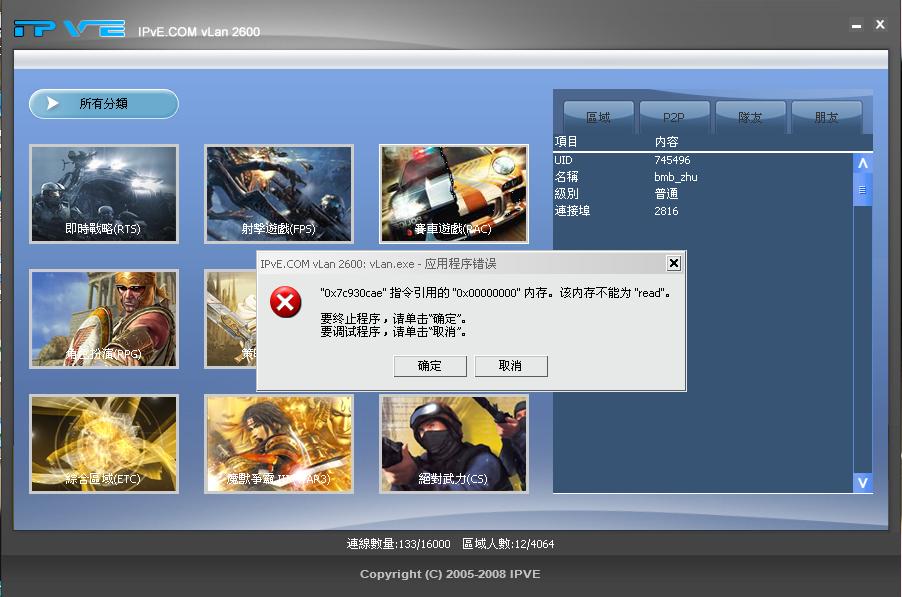Viewport: 902px width, 597px height.
Task: Click the red error icon in dialog
Action: pyautogui.click(x=285, y=302)
